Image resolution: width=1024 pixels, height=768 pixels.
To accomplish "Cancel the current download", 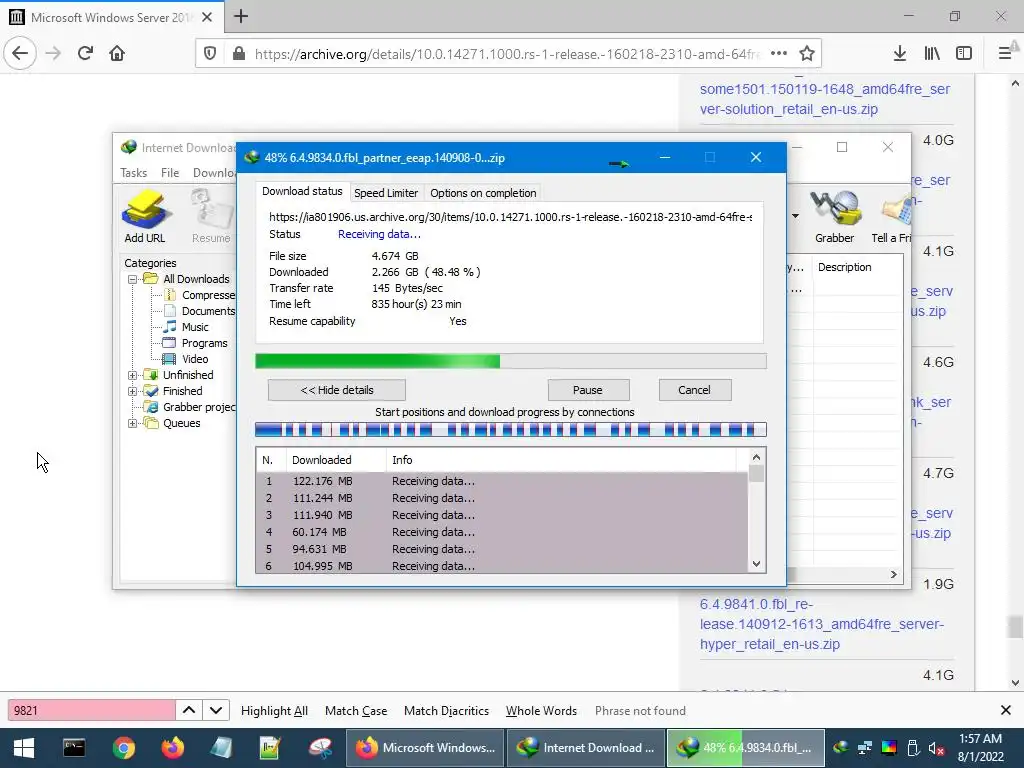I will click(694, 390).
